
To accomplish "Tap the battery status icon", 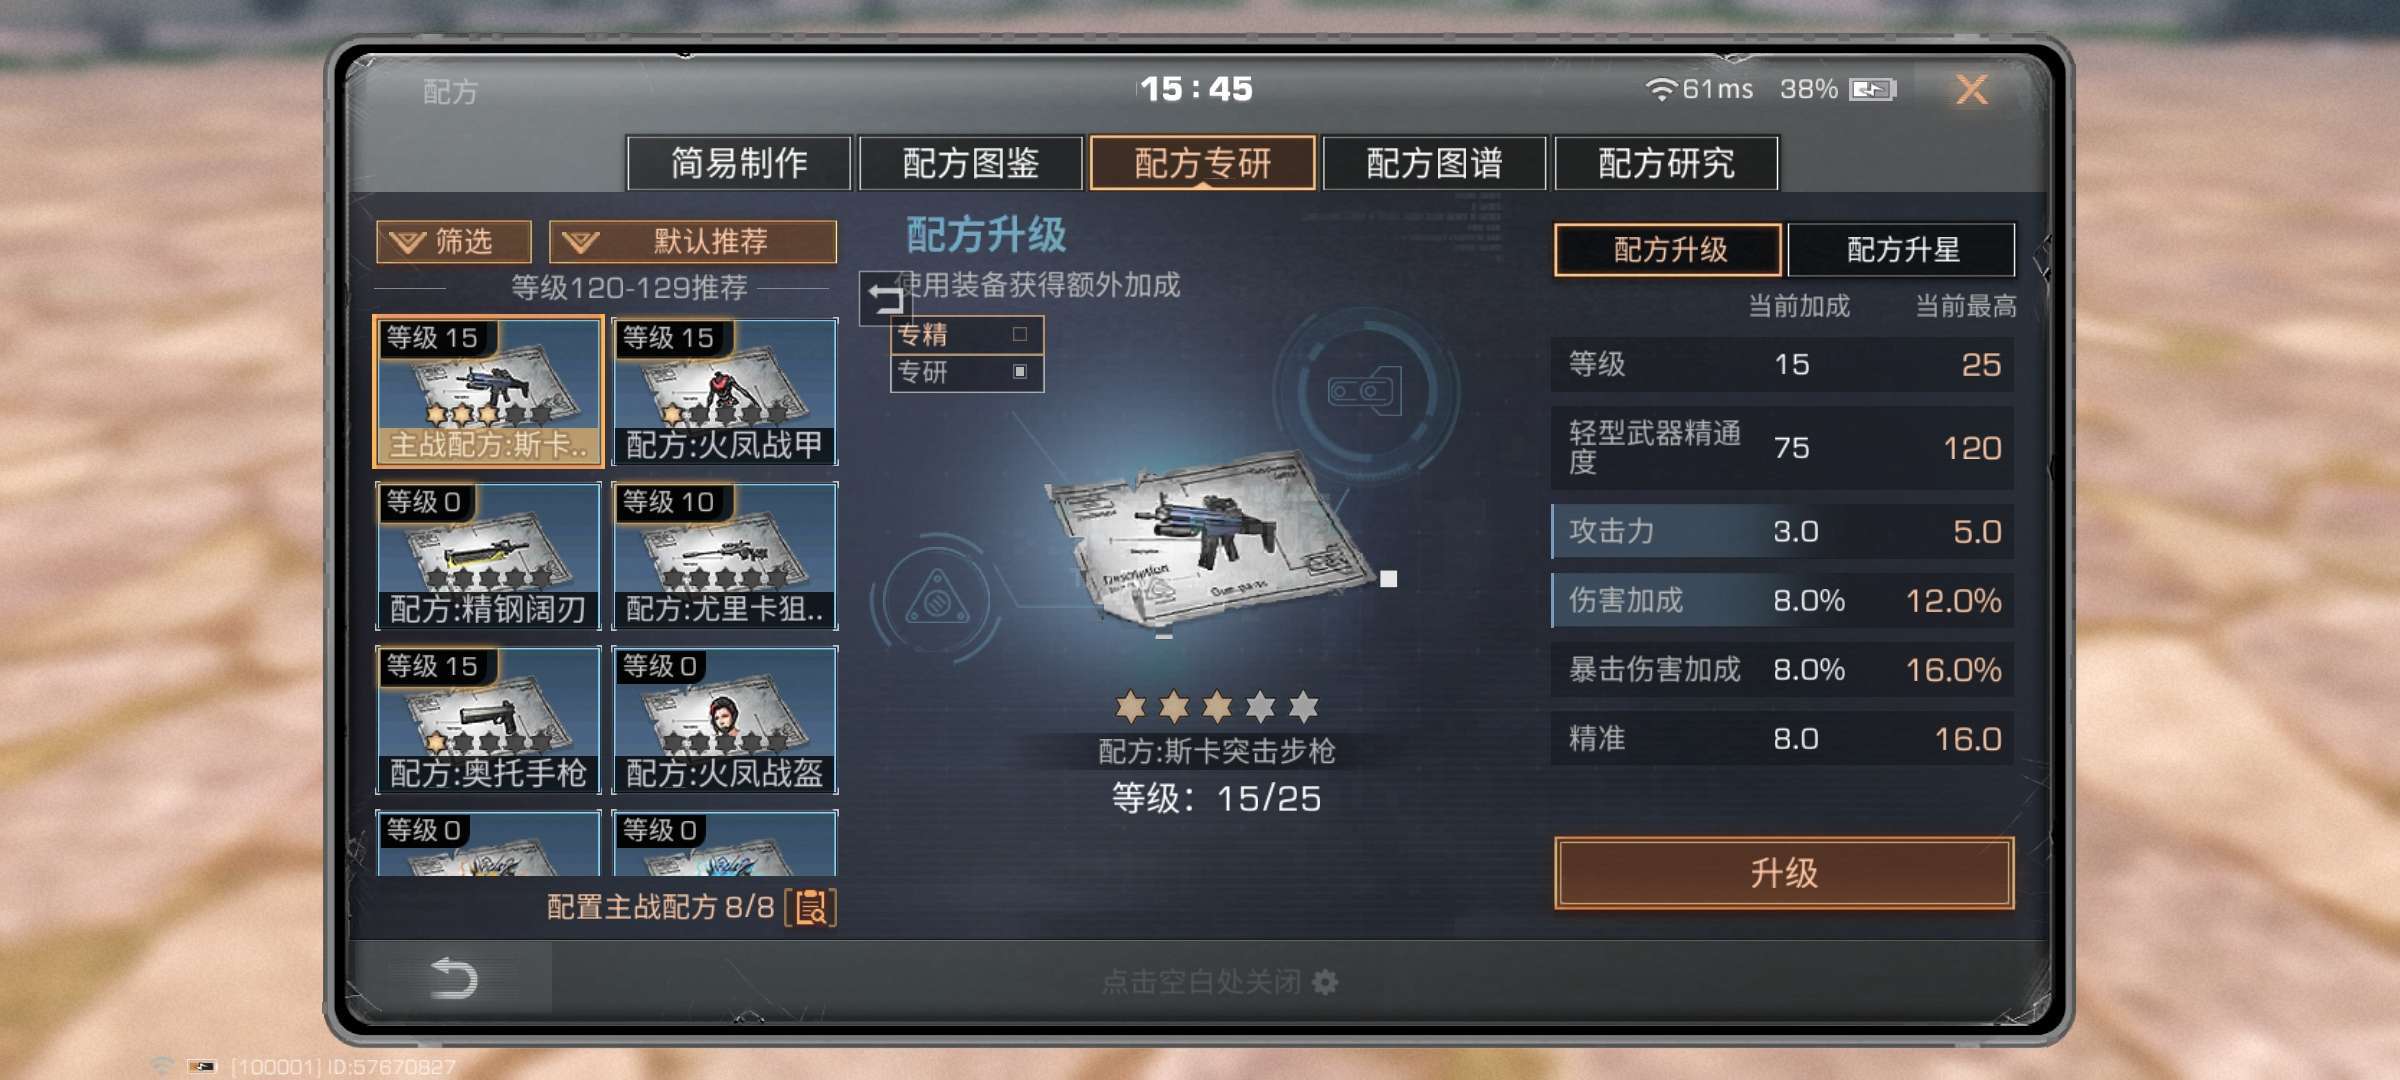I will click(x=1872, y=90).
